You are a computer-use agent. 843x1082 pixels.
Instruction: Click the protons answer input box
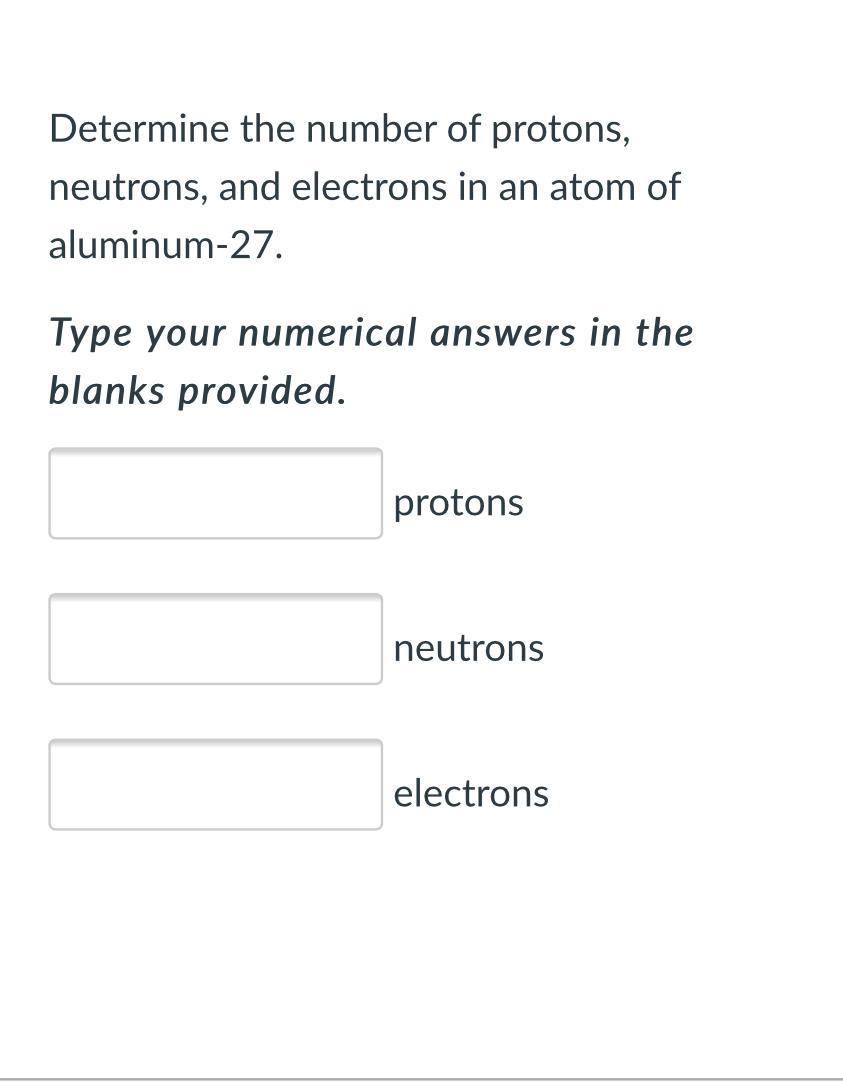click(215, 493)
